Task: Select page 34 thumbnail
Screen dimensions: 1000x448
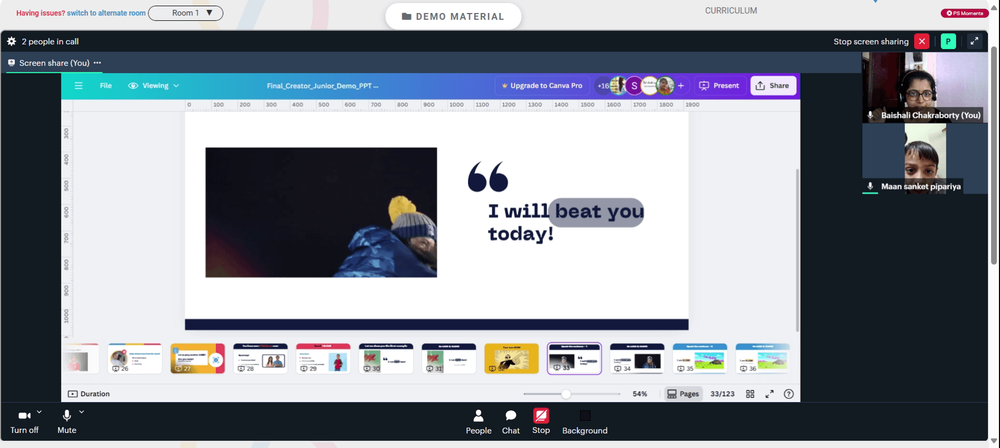Action: (637, 358)
